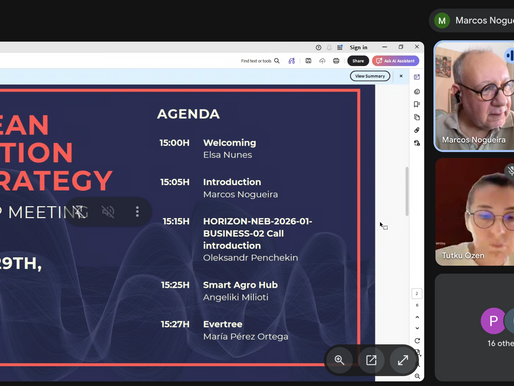514x386 pixels.
Task: Open the three-dot more options menu
Action: coord(137,212)
